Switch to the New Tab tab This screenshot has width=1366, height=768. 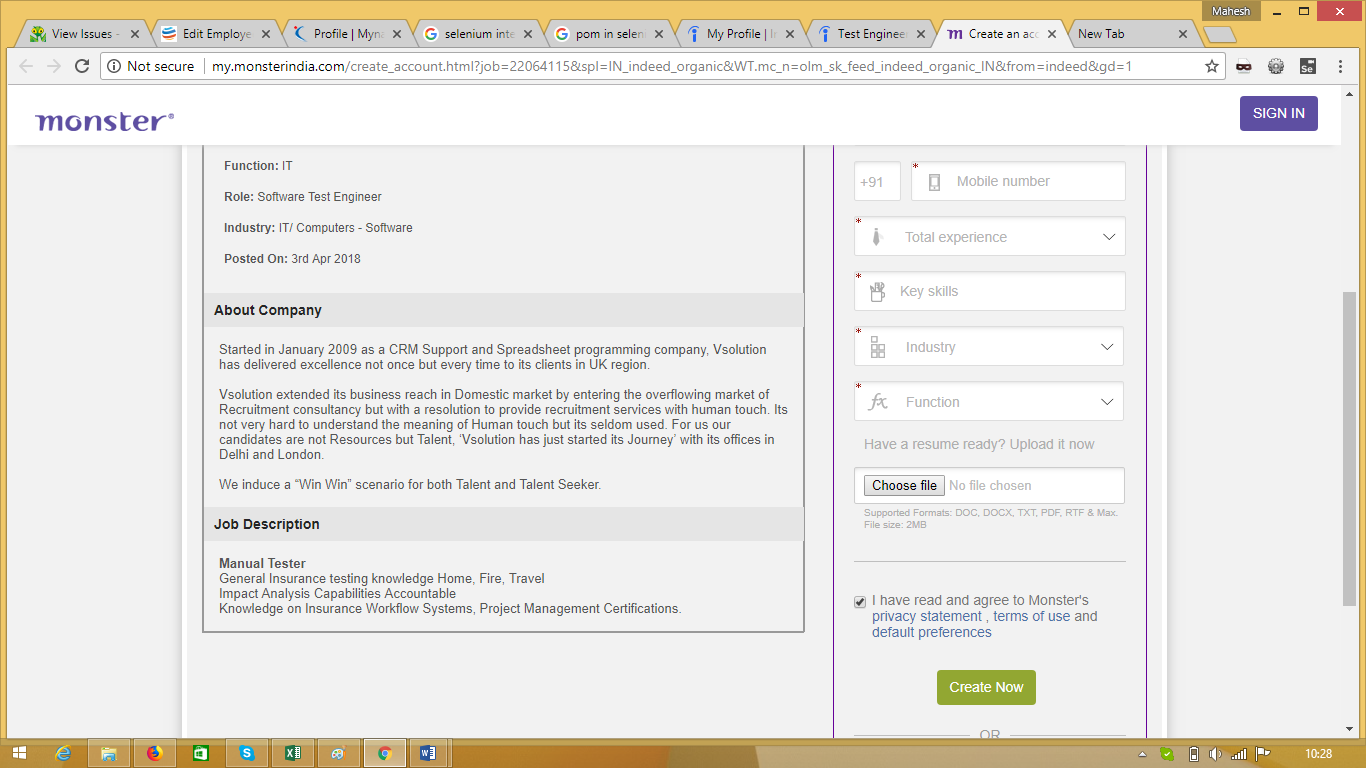(x=1132, y=34)
